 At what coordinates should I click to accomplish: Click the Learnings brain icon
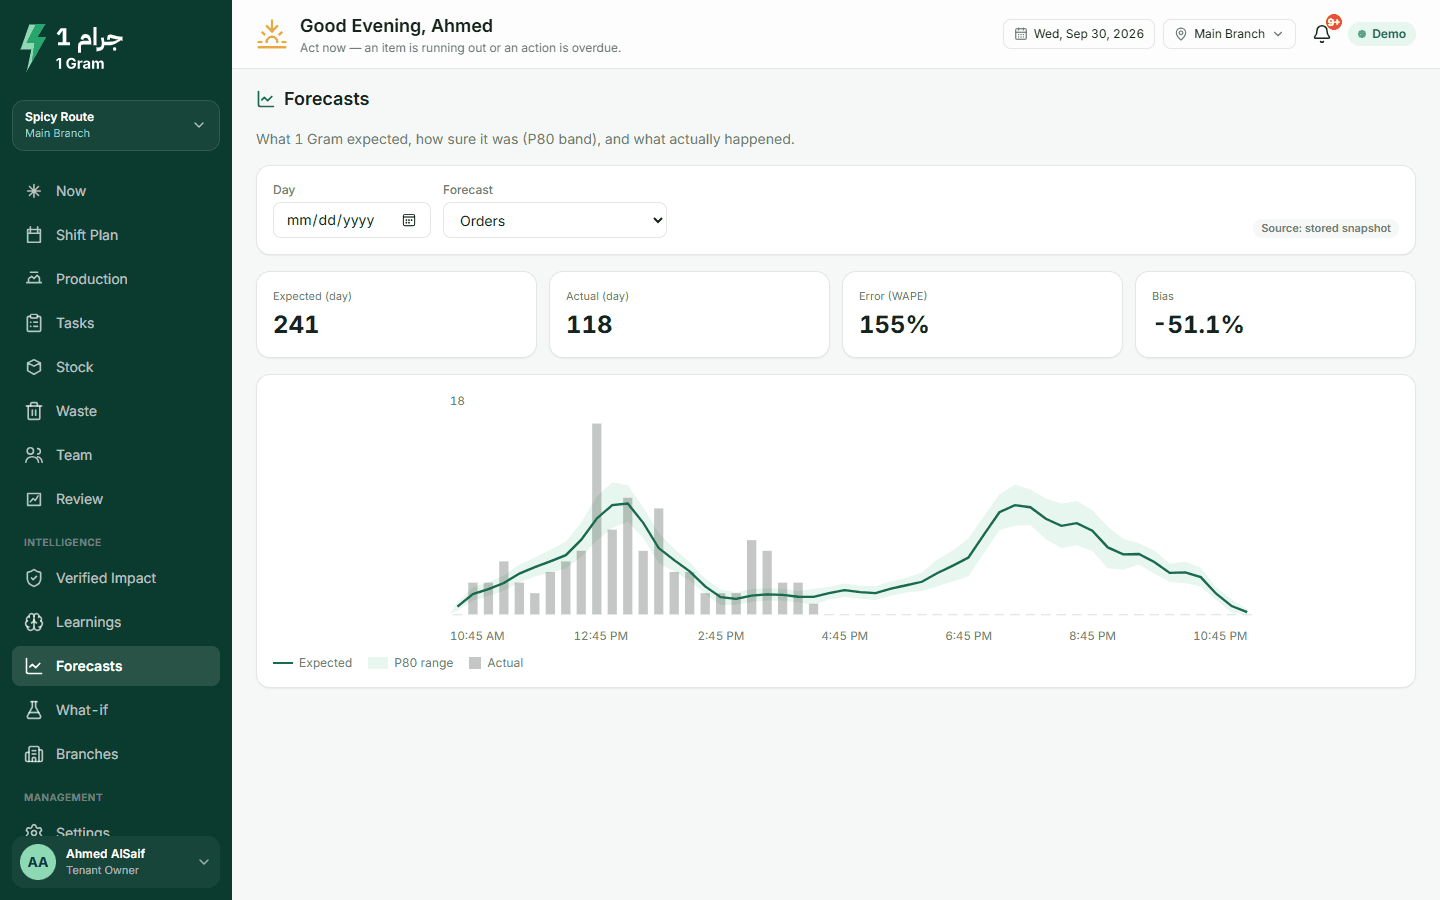click(34, 622)
